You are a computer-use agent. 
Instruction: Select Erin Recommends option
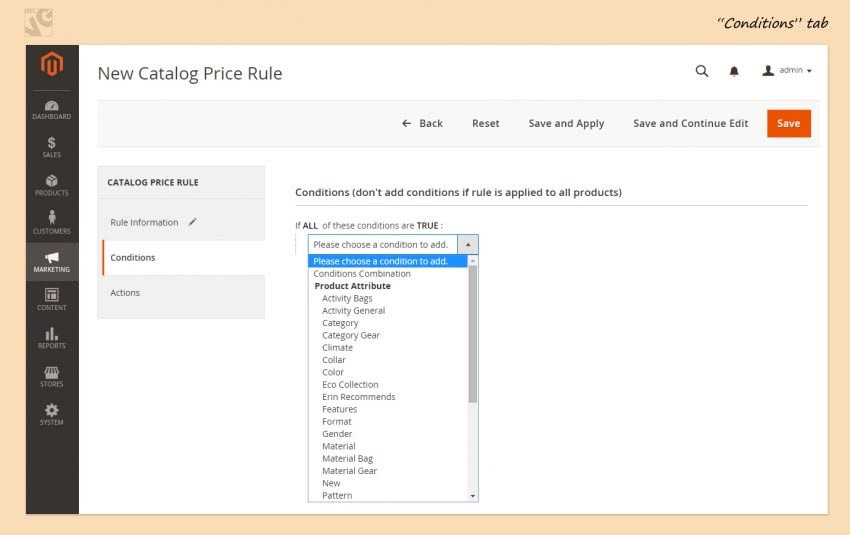pos(358,397)
